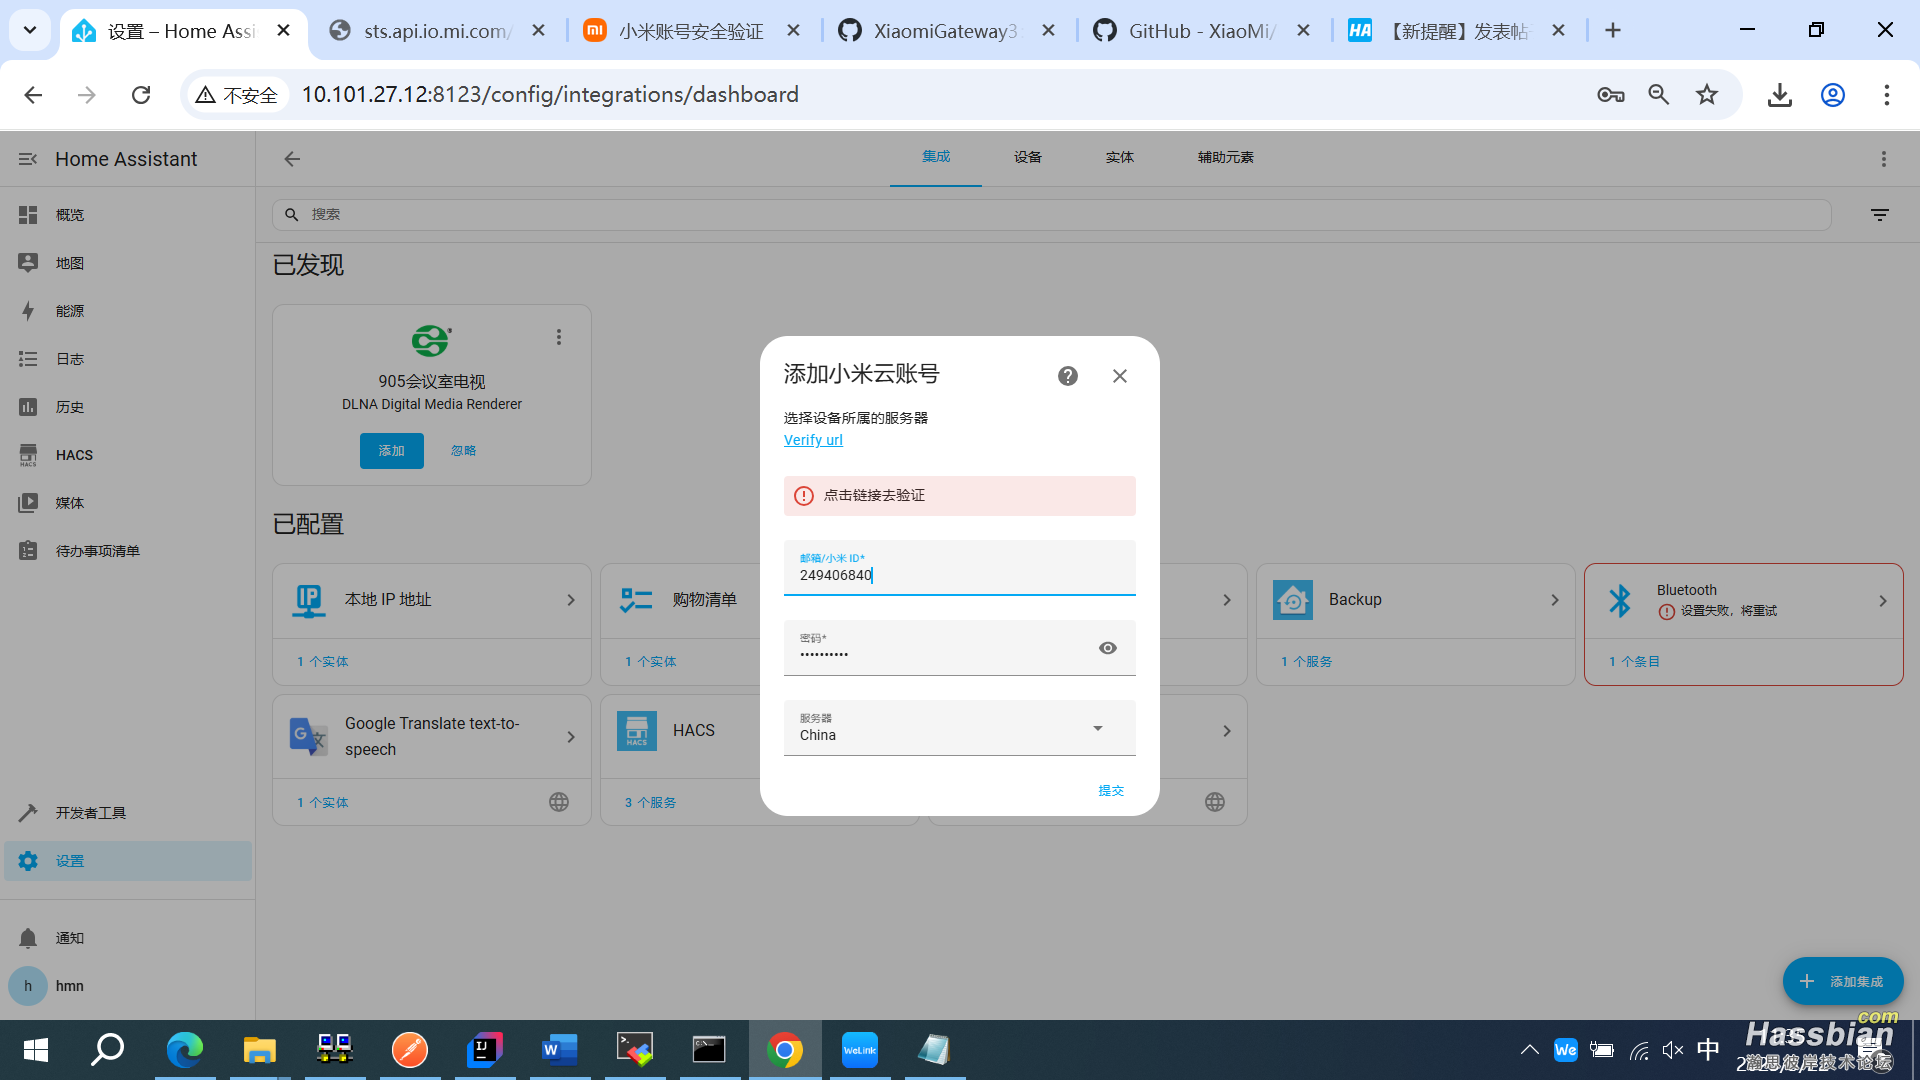This screenshot has height=1080, width=1920.
Task: Open File Explorer from taskbar
Action: (260, 1050)
